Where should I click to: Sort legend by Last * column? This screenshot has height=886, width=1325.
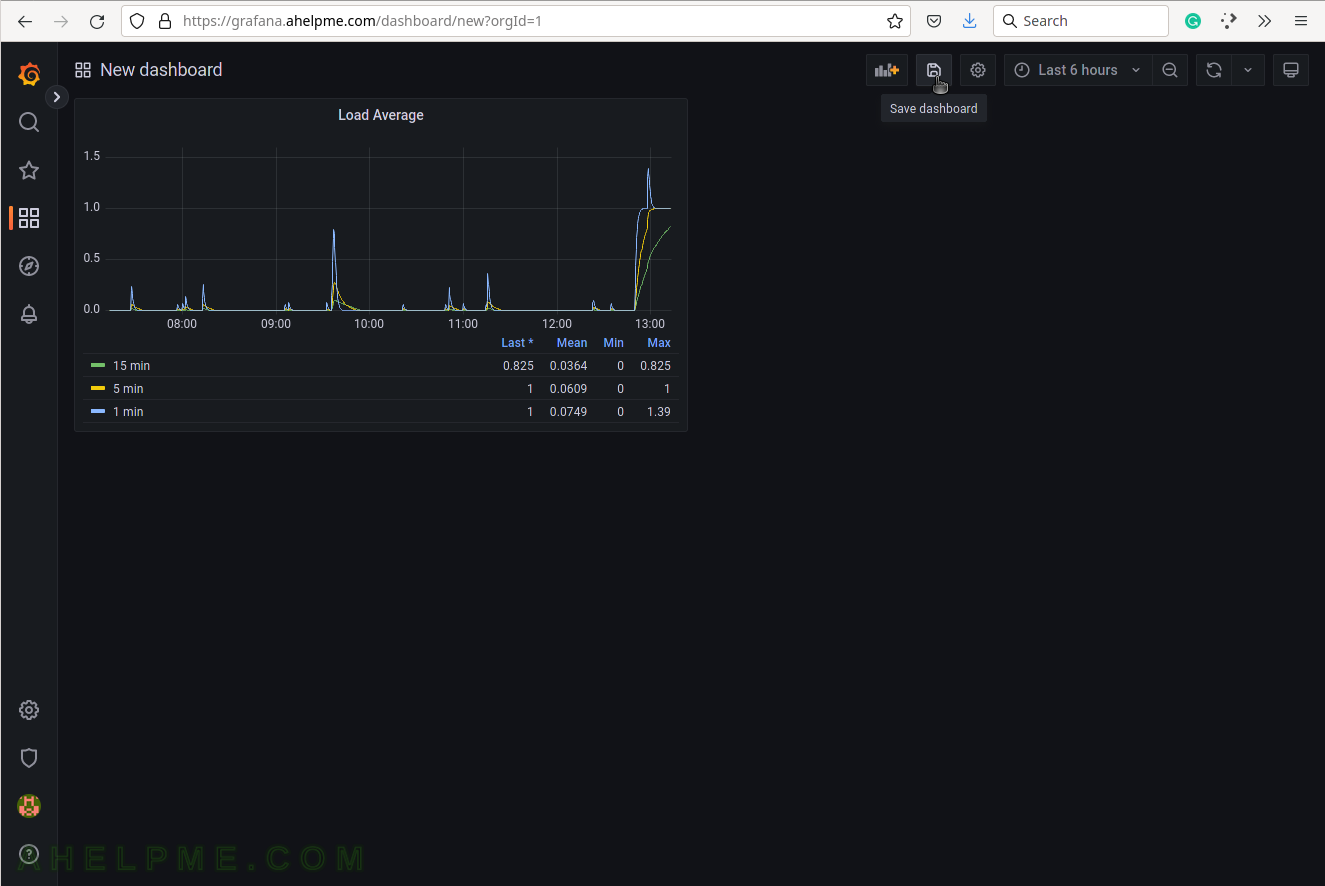click(x=517, y=343)
